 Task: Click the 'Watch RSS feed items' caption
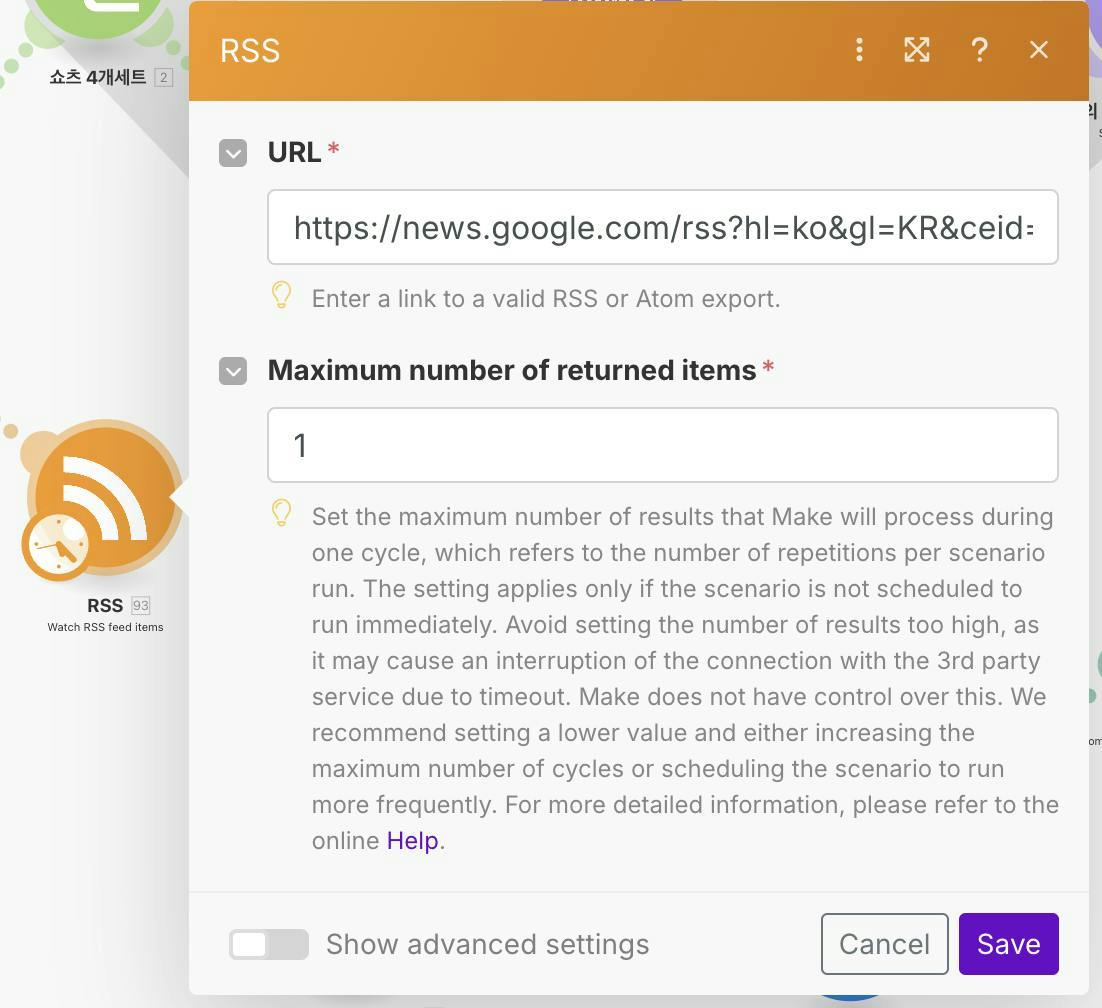point(105,627)
